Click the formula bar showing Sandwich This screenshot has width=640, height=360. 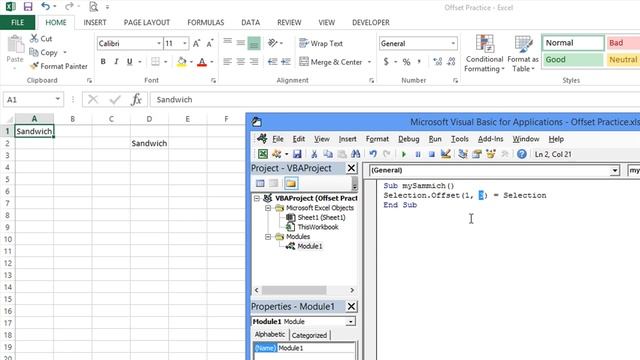coord(395,99)
